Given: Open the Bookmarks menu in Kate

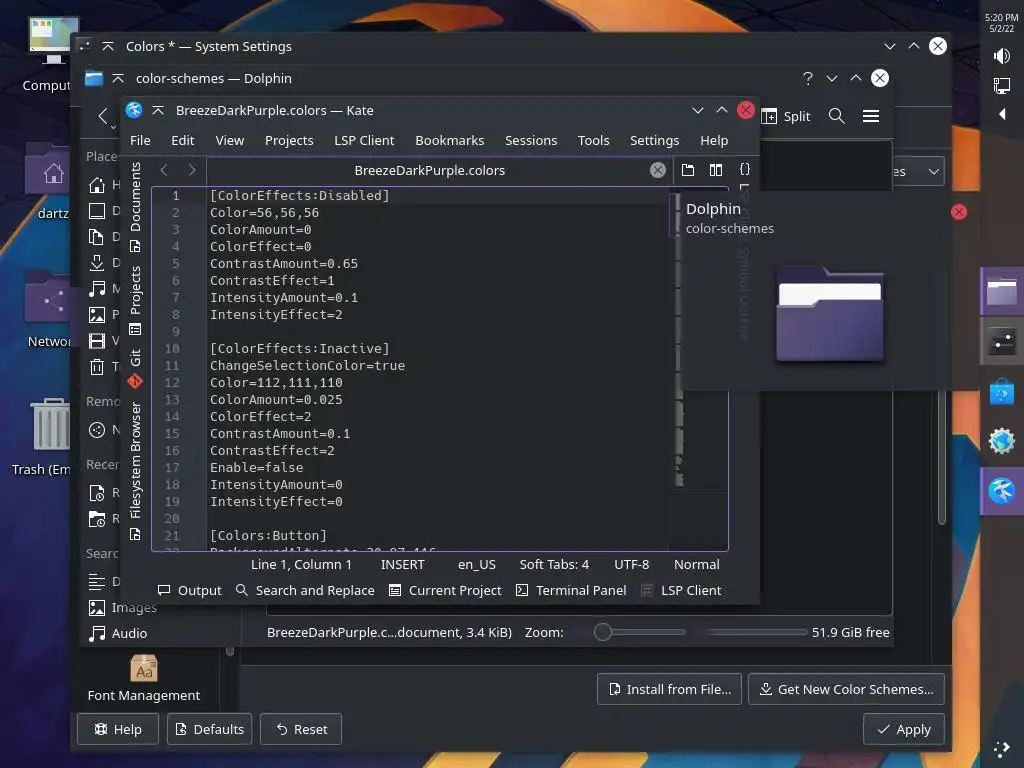Looking at the screenshot, I should (449, 140).
